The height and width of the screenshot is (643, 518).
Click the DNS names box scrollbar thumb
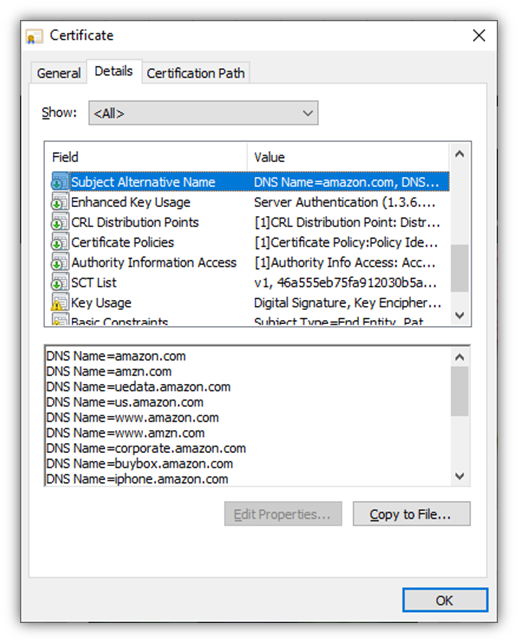(460, 392)
